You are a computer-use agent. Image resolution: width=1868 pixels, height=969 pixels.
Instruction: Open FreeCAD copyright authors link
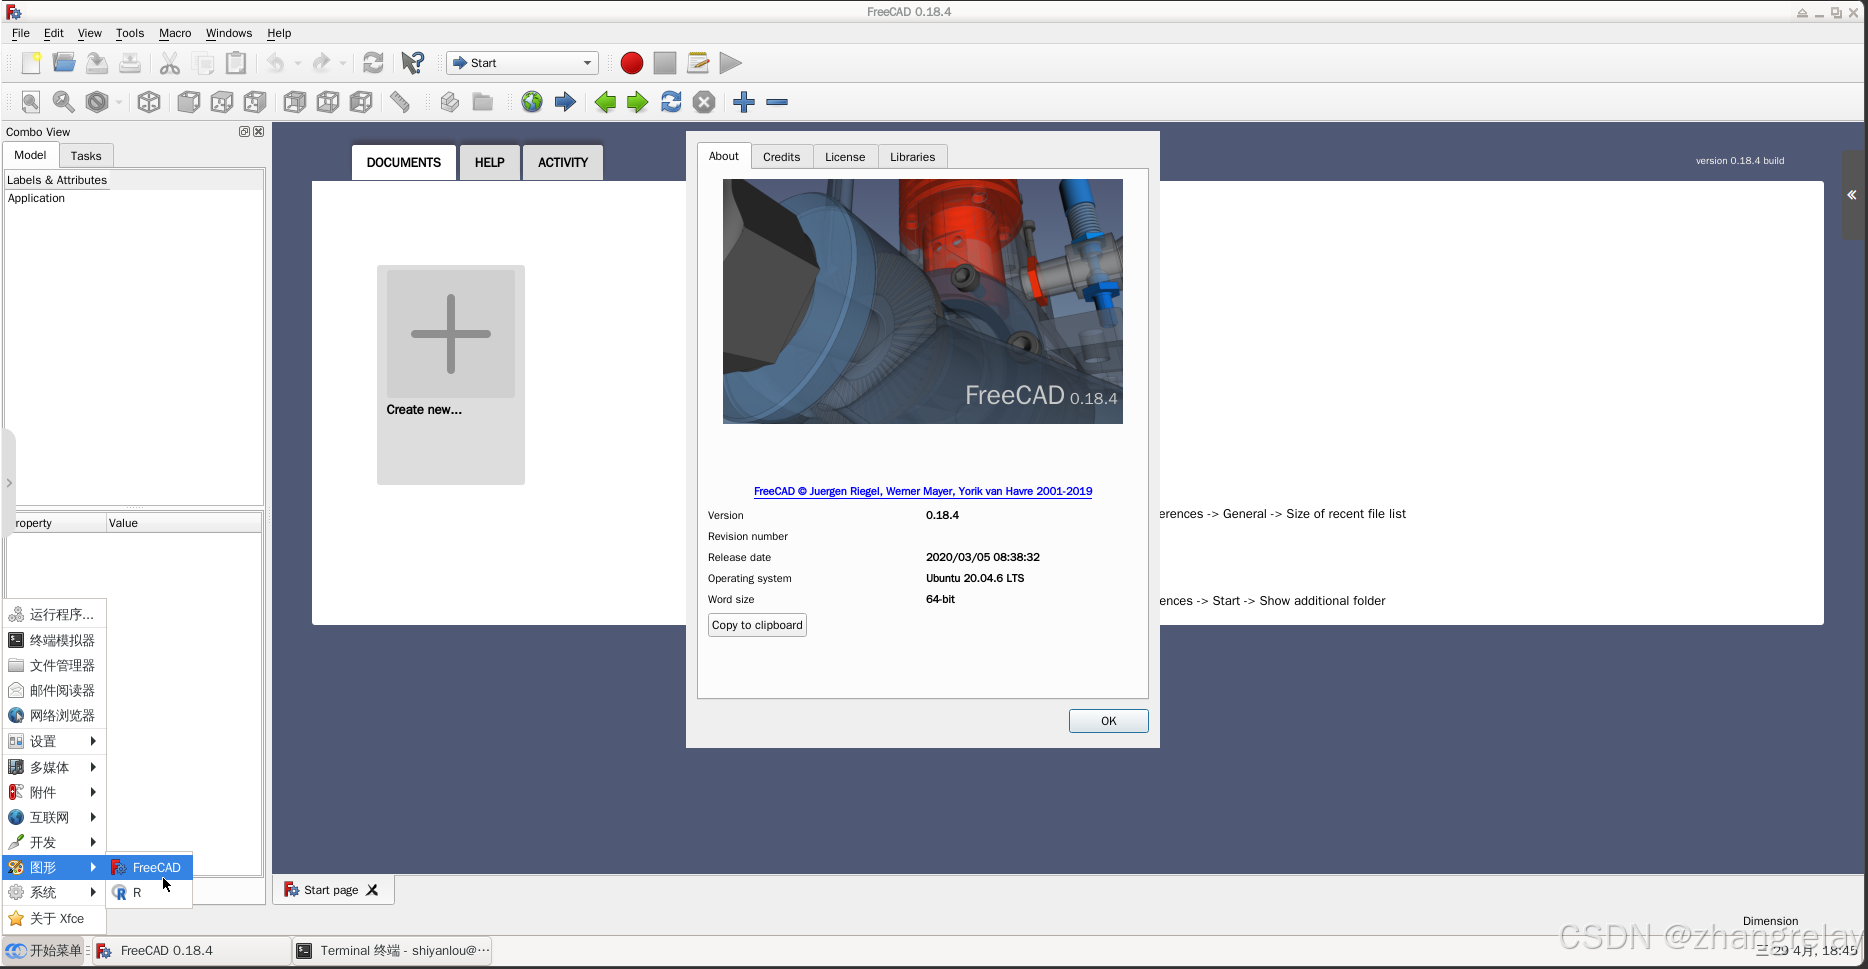pyautogui.click(x=923, y=491)
